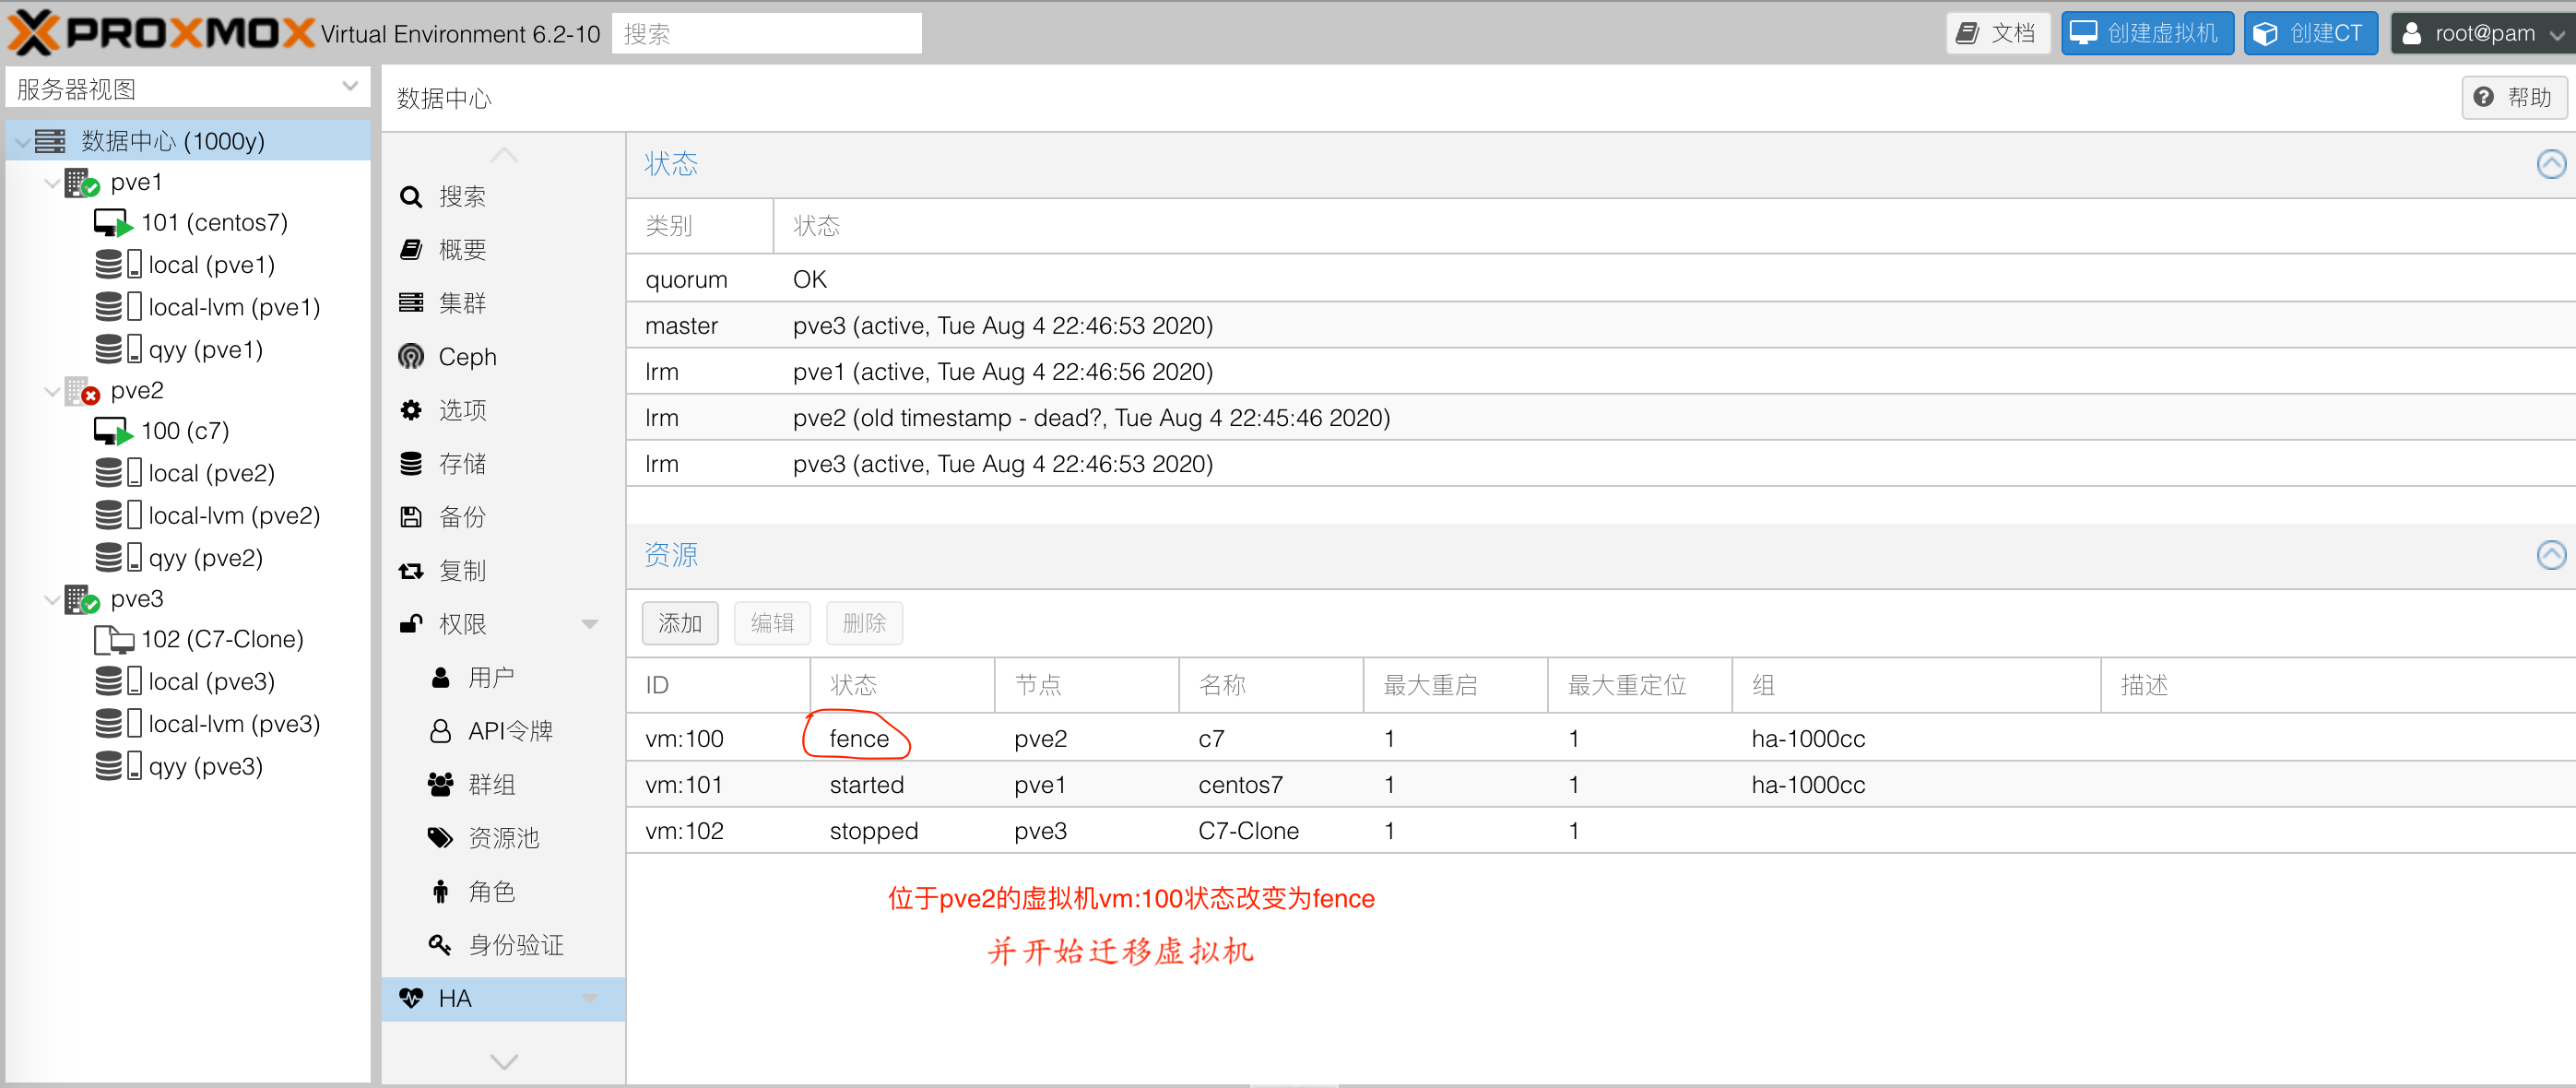Sort by the 节点 column header
This screenshot has width=2576, height=1088.
pyautogui.click(x=1086, y=685)
